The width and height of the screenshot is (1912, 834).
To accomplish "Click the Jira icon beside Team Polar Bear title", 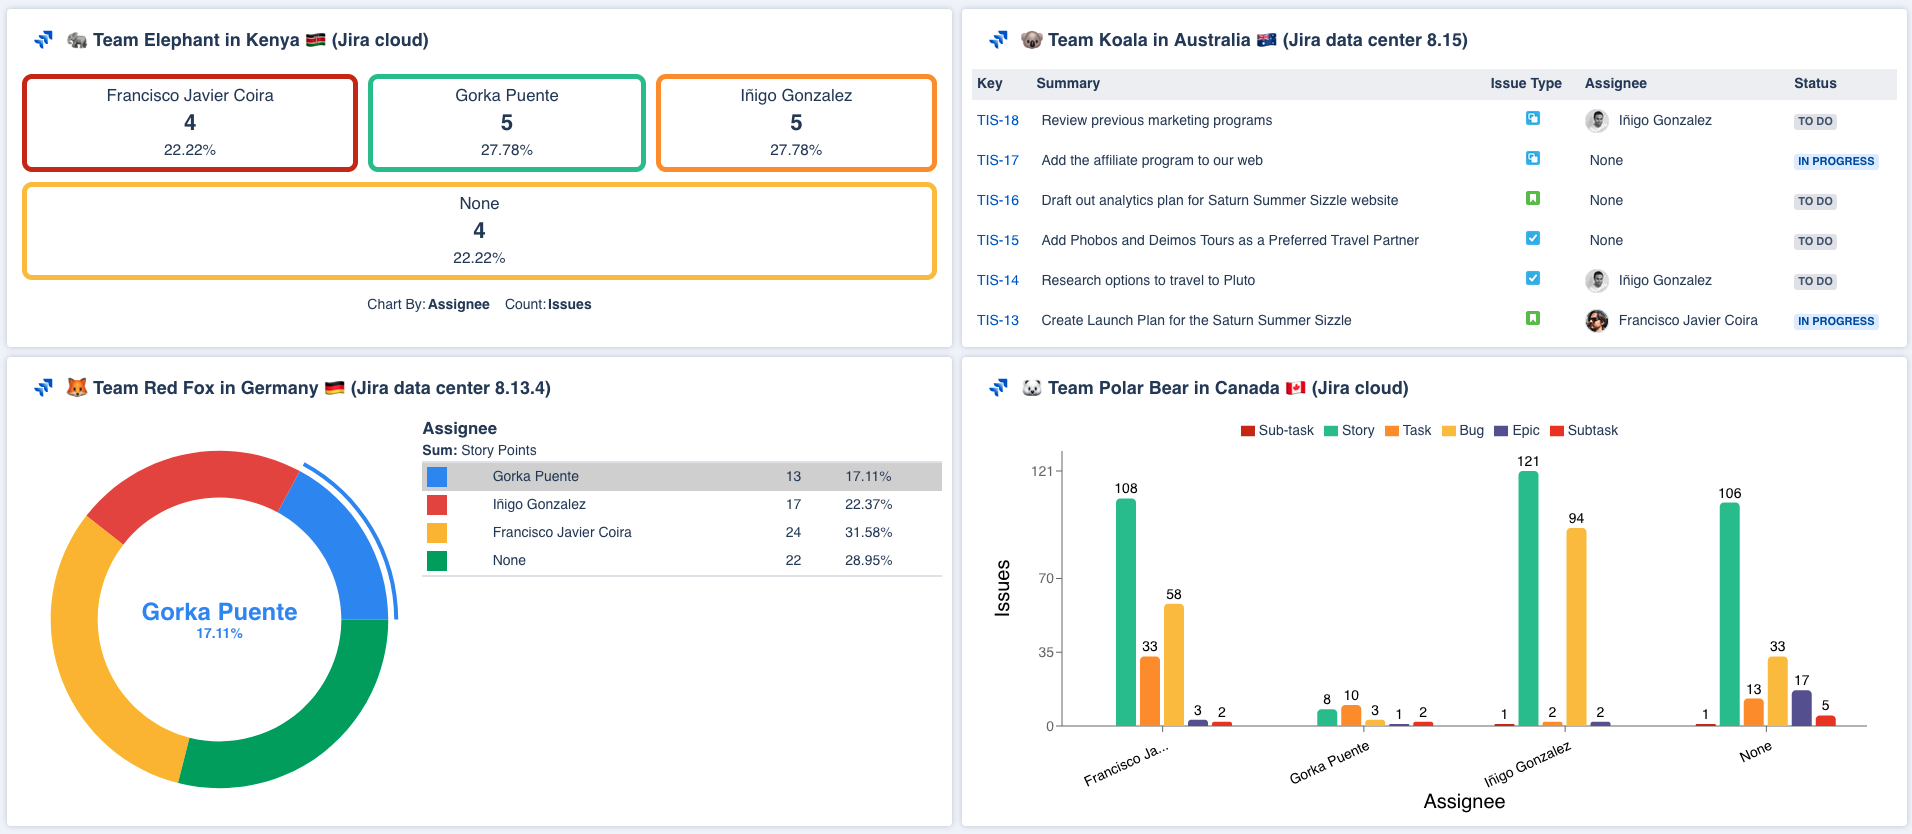I will click(998, 388).
